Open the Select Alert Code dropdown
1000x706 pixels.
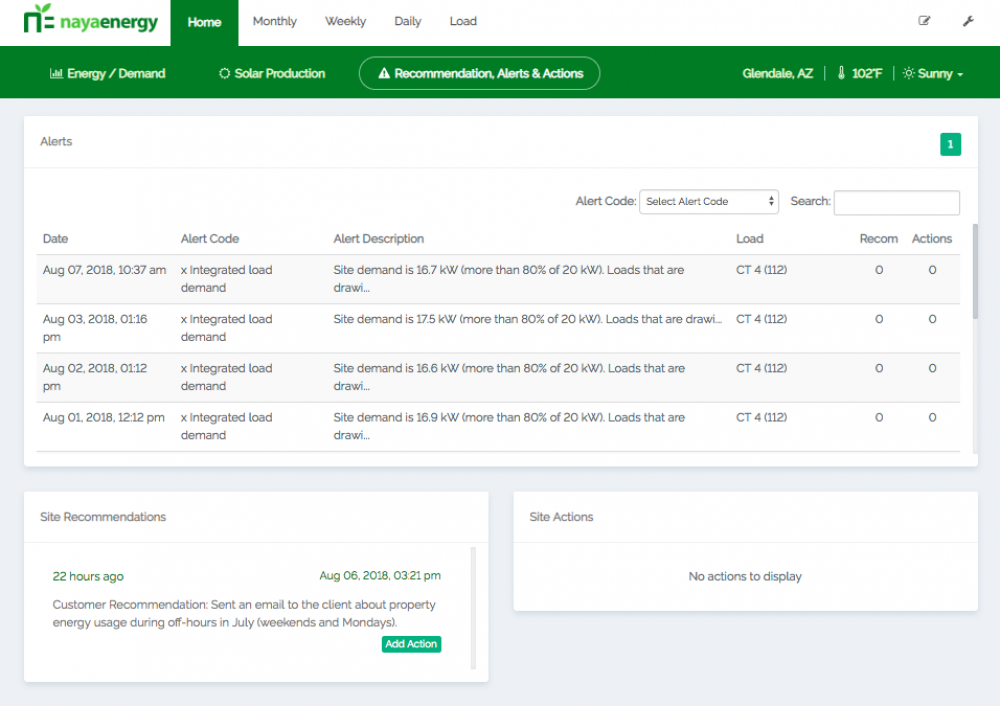[x=709, y=202]
